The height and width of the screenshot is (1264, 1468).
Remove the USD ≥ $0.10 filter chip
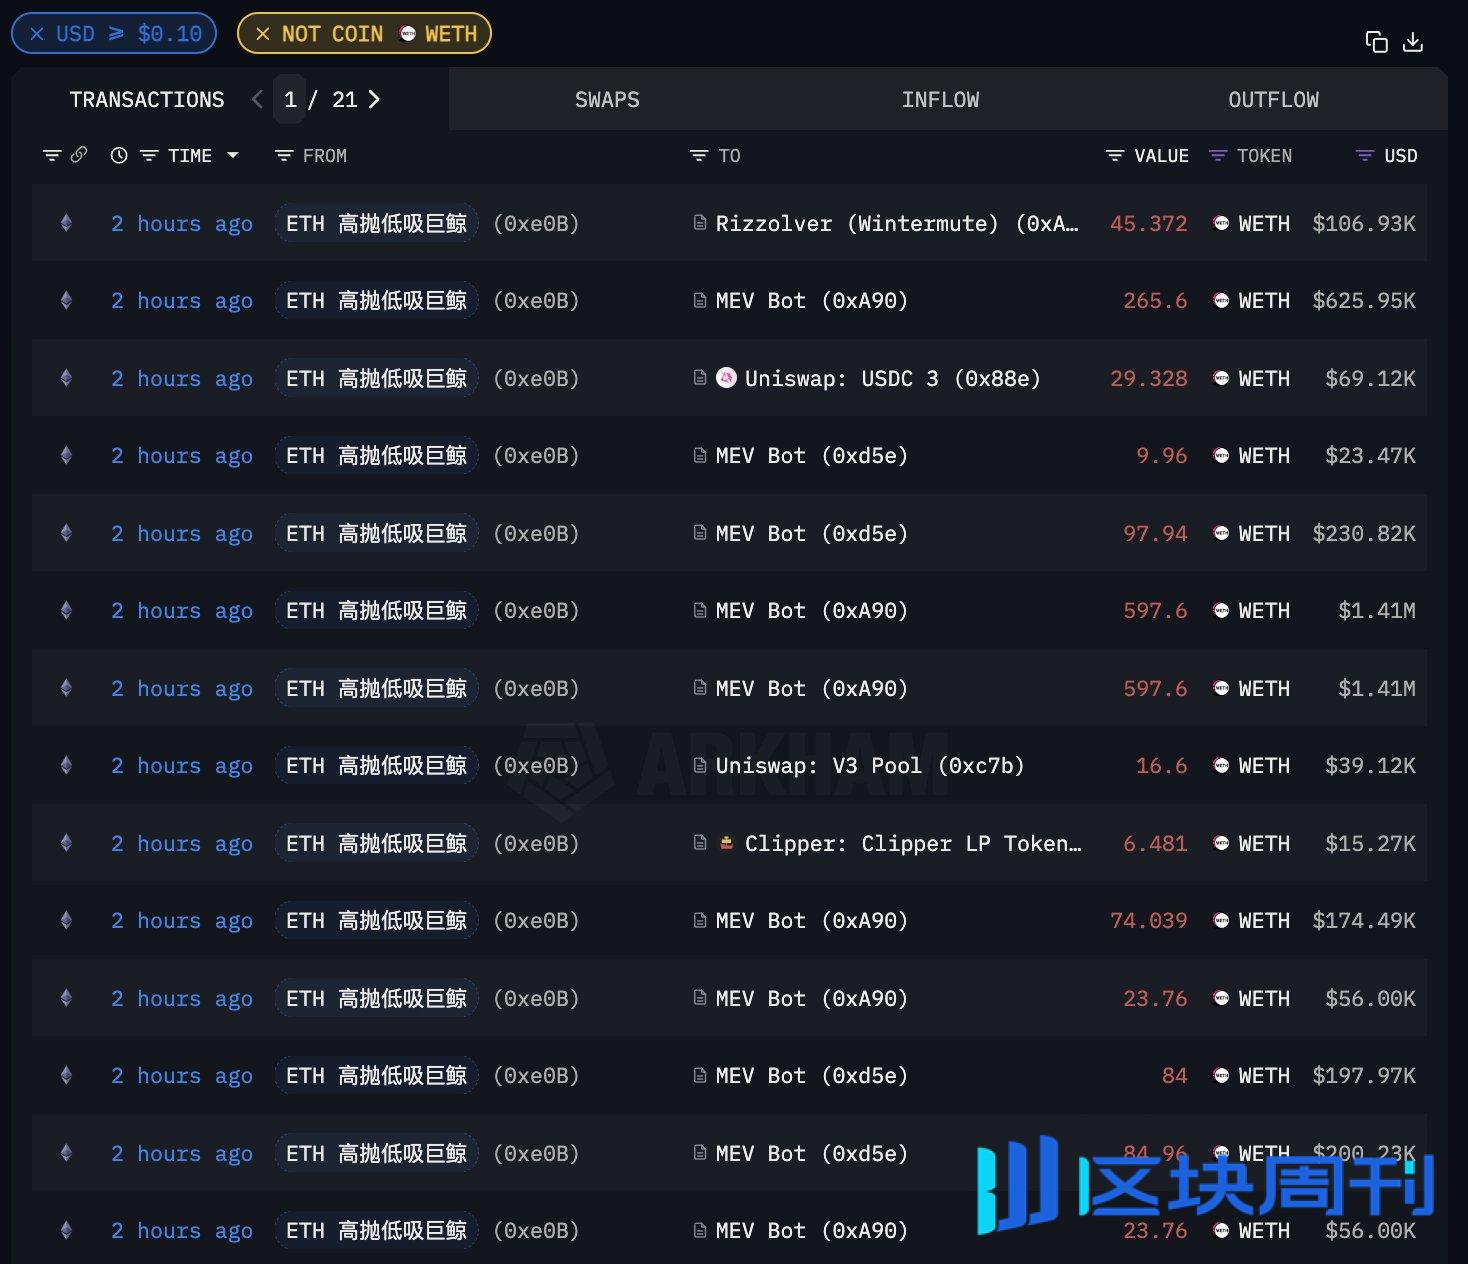pyautogui.click(x=37, y=34)
